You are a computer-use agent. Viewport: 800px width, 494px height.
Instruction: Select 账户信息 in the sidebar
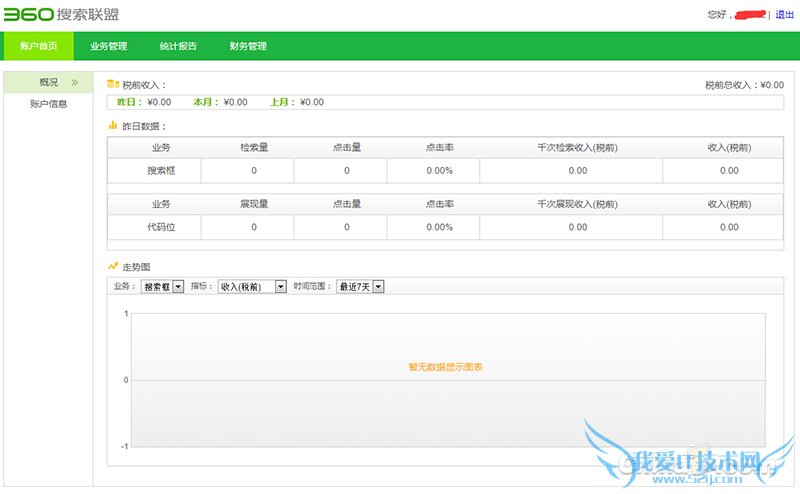click(x=48, y=104)
